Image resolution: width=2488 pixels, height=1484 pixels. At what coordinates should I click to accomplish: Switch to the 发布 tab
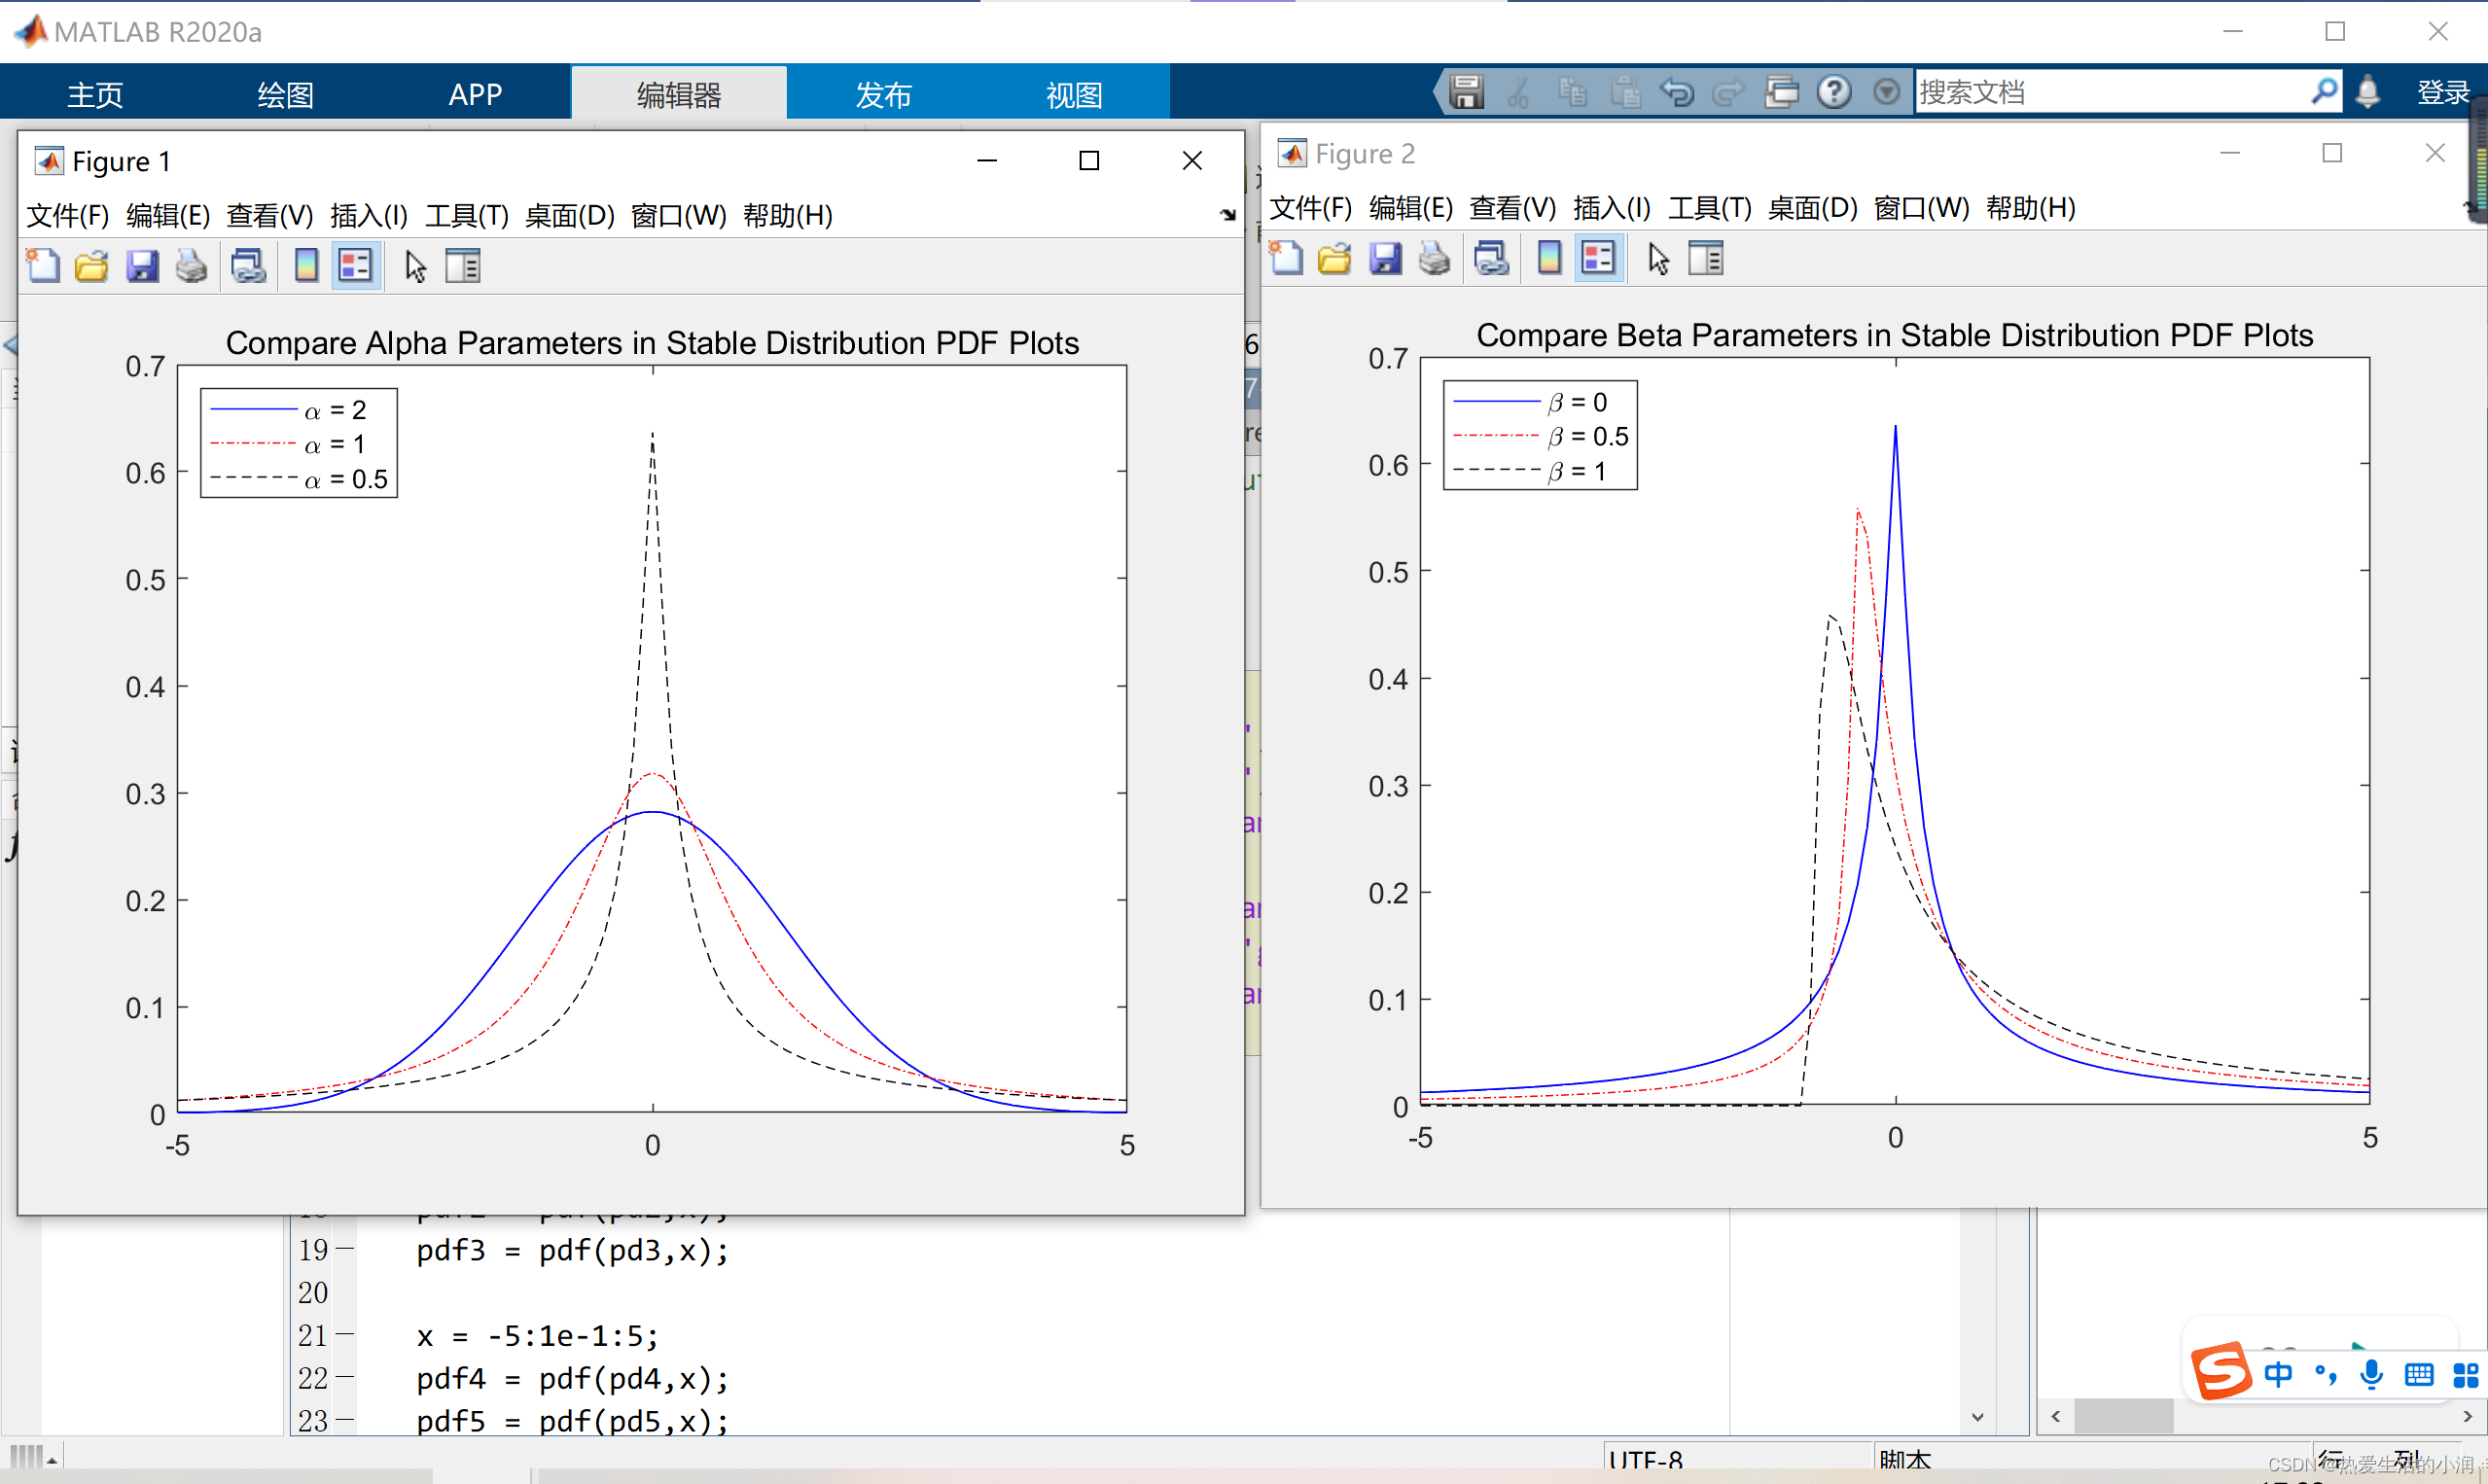pyautogui.click(x=883, y=94)
